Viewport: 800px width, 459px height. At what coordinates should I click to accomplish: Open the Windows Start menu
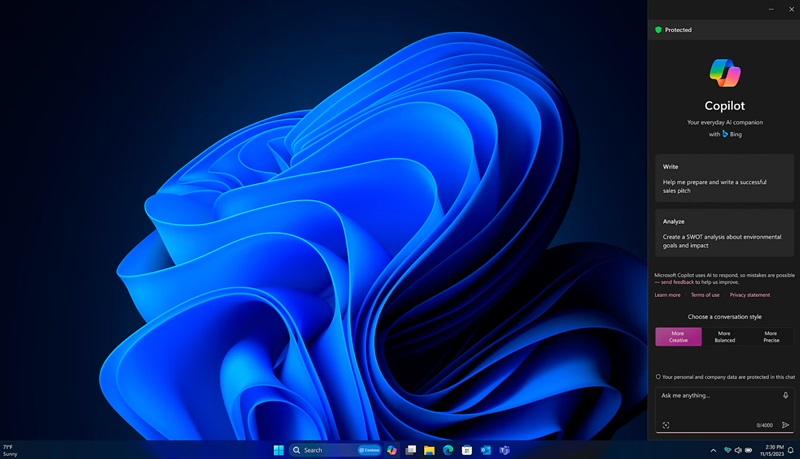279,450
